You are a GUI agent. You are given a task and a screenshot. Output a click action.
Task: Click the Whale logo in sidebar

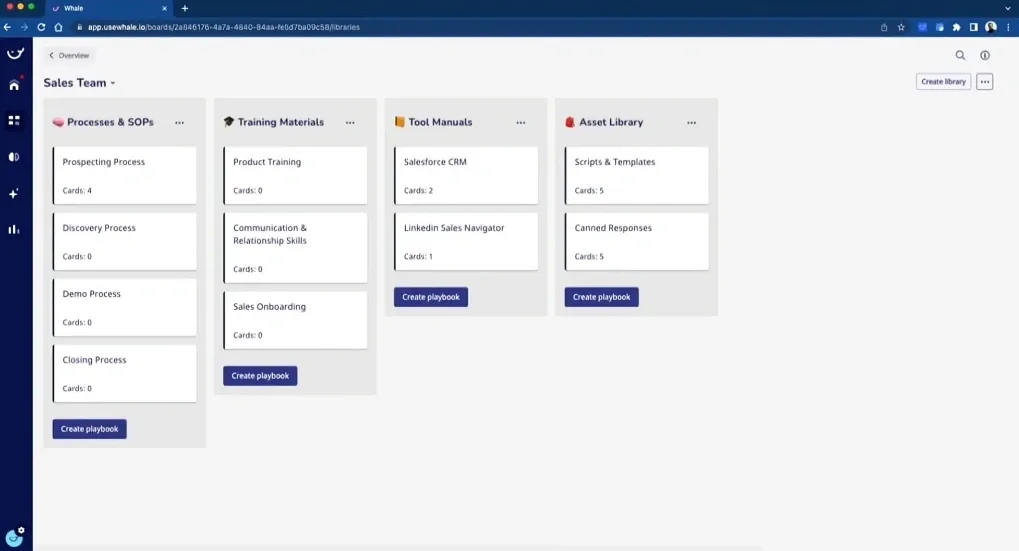pyautogui.click(x=15, y=53)
